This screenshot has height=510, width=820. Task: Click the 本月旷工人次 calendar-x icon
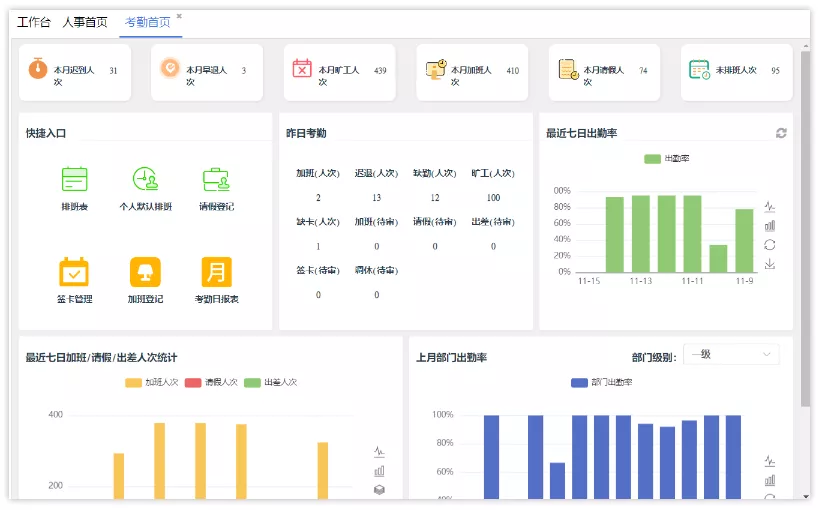tap(302, 68)
